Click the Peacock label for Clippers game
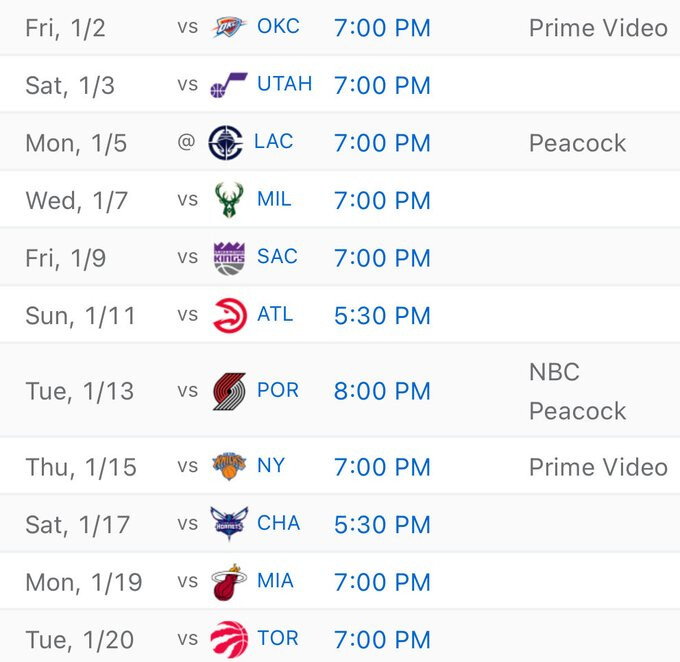The width and height of the screenshot is (680, 662). (577, 143)
